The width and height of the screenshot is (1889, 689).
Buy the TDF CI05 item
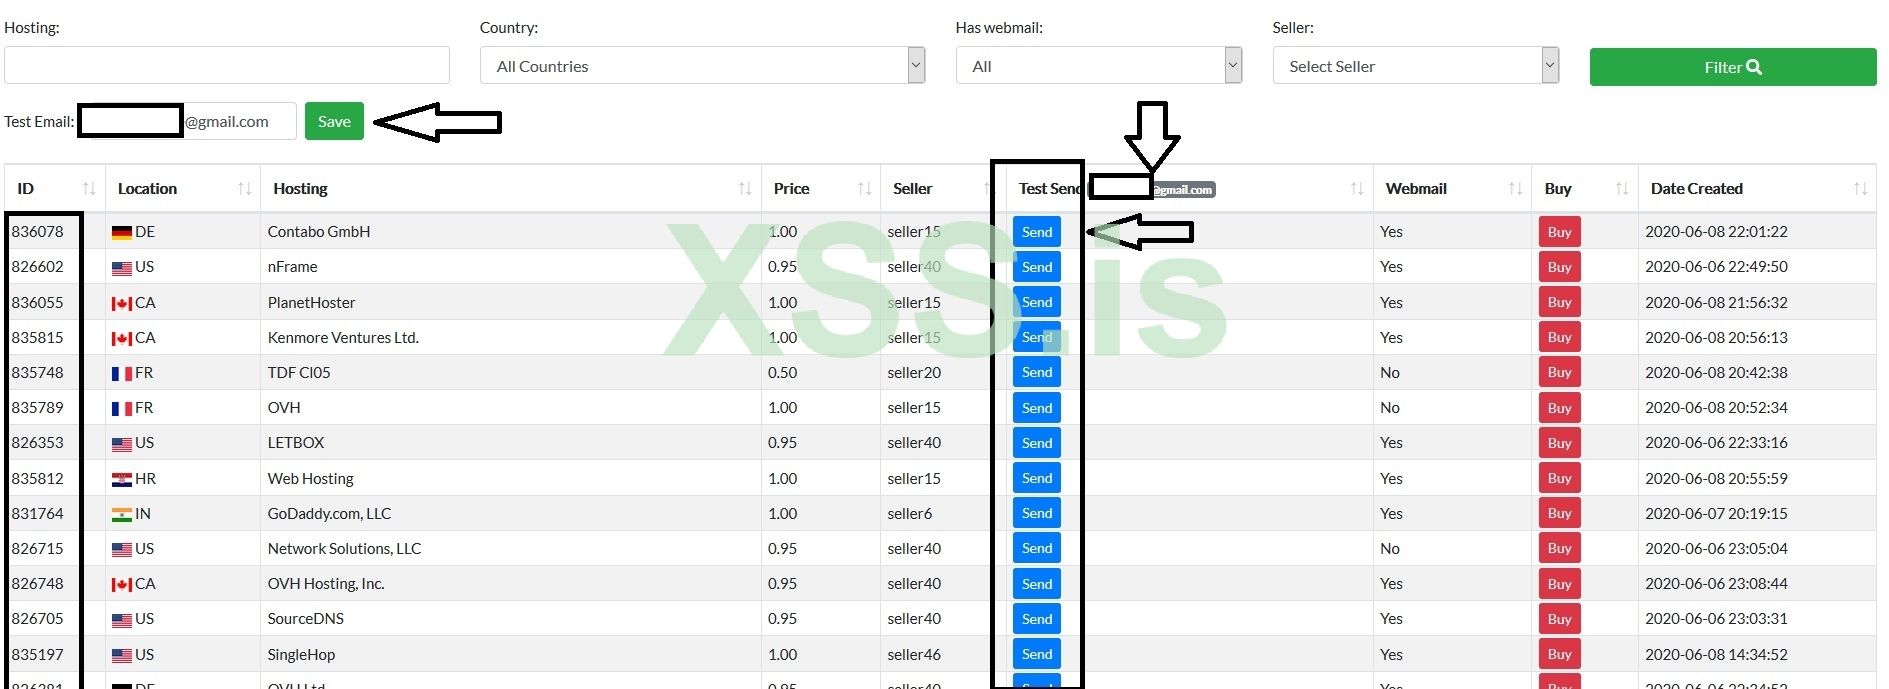(1560, 372)
